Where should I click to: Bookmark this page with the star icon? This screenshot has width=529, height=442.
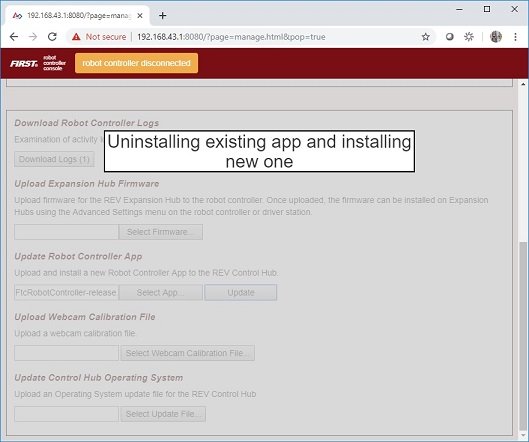(426, 37)
